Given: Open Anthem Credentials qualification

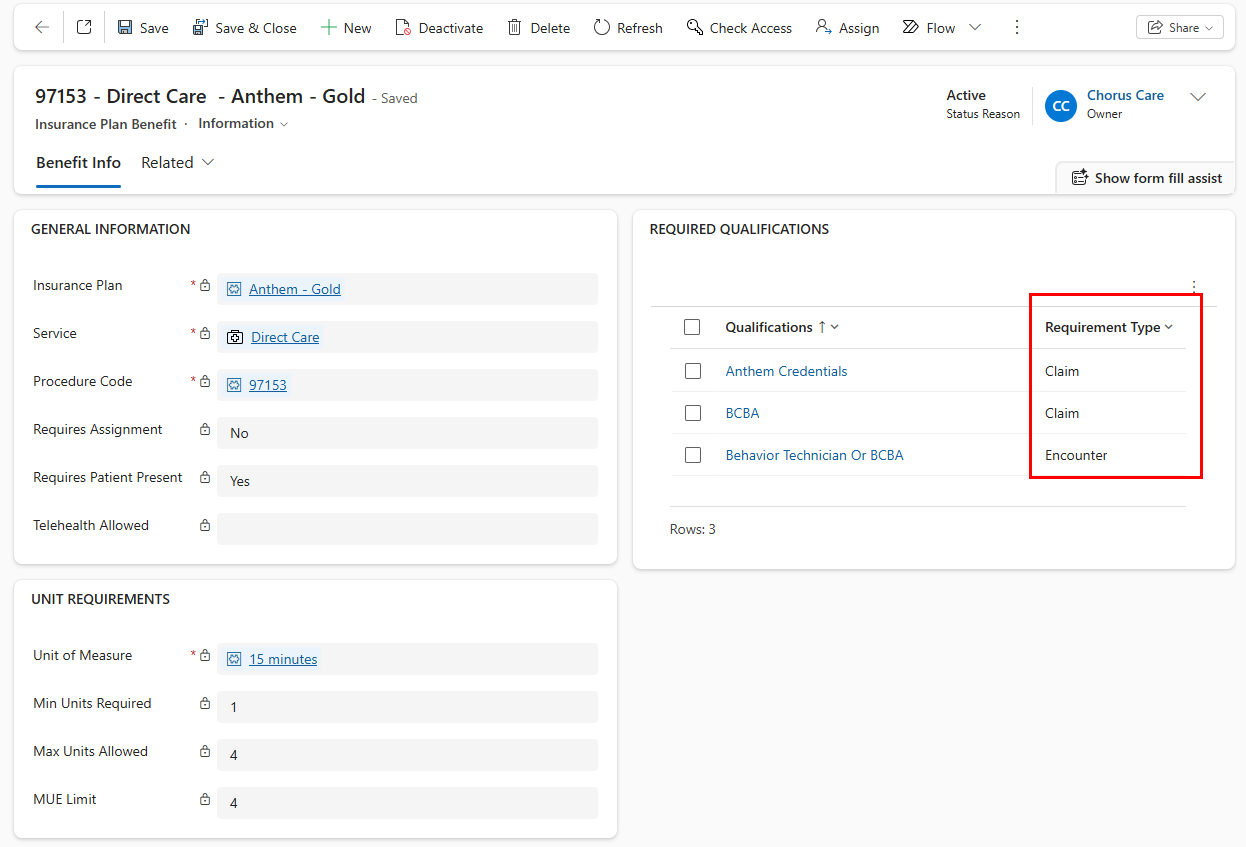Looking at the screenshot, I should 786,371.
